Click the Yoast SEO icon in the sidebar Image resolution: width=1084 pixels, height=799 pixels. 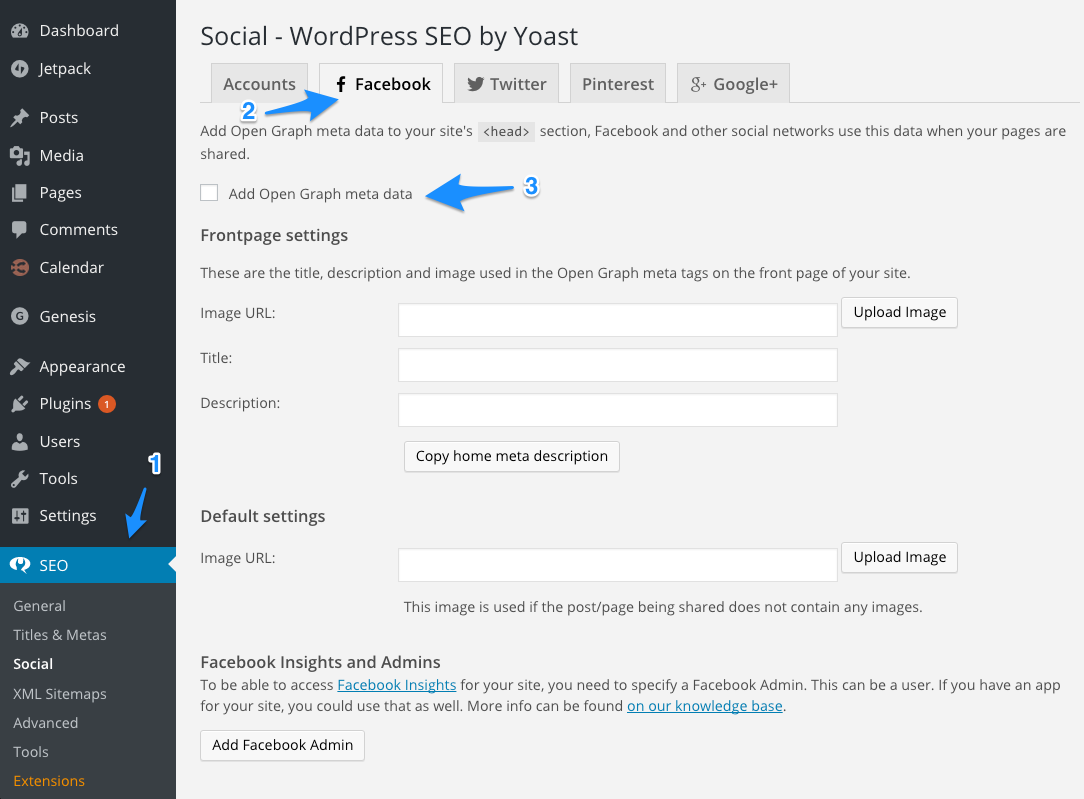[x=20, y=565]
